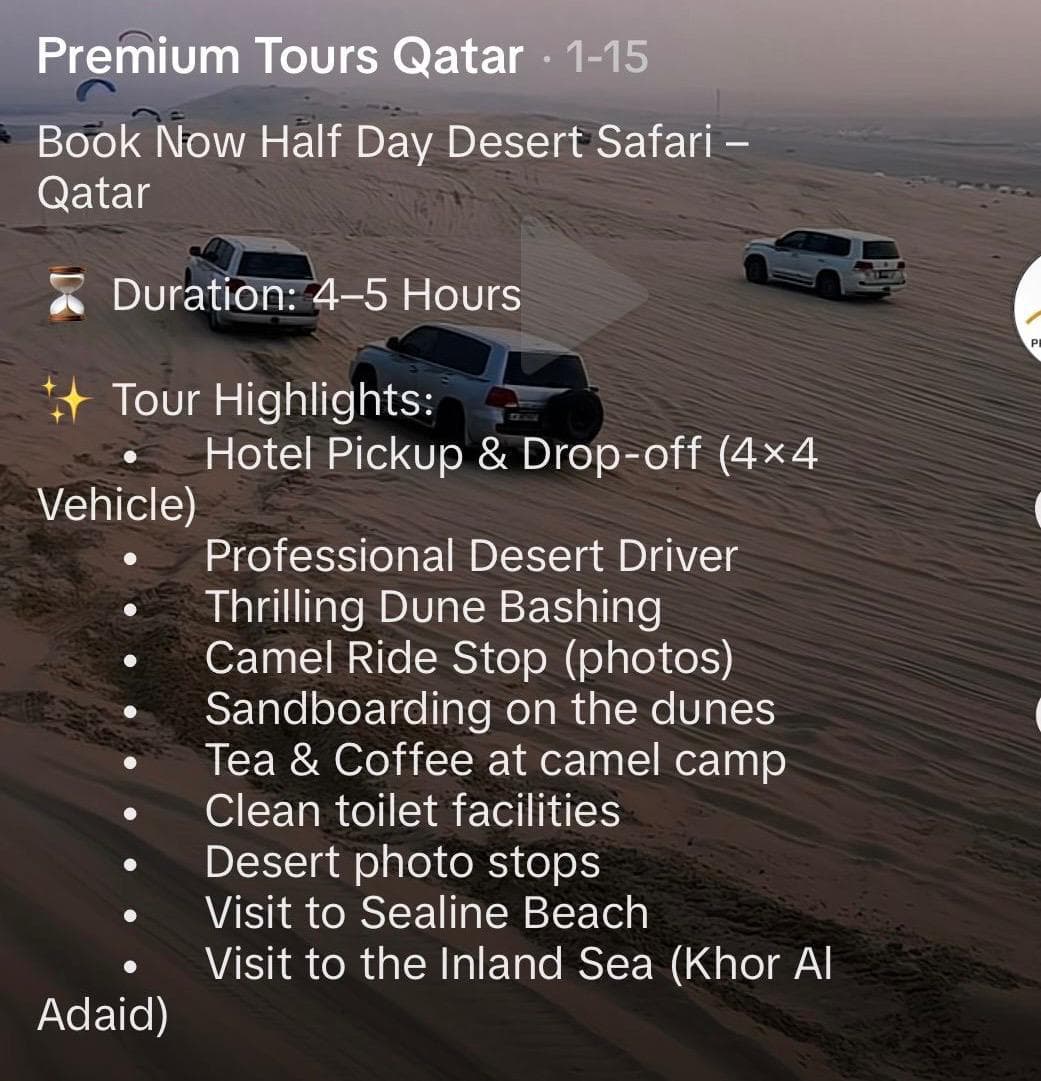The height and width of the screenshot is (1081, 1041).
Task: Click the Duration: 4–5 Hours line
Action: pos(316,295)
